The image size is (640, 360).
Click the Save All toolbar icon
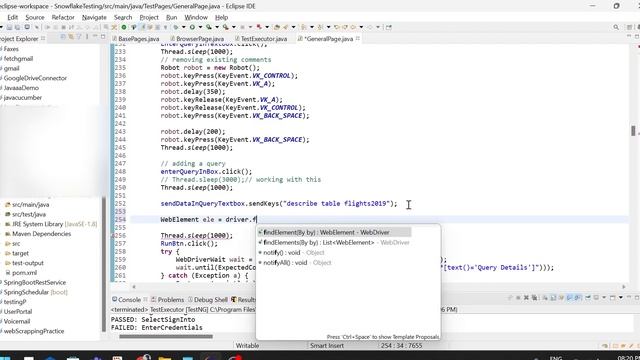[17, 27]
